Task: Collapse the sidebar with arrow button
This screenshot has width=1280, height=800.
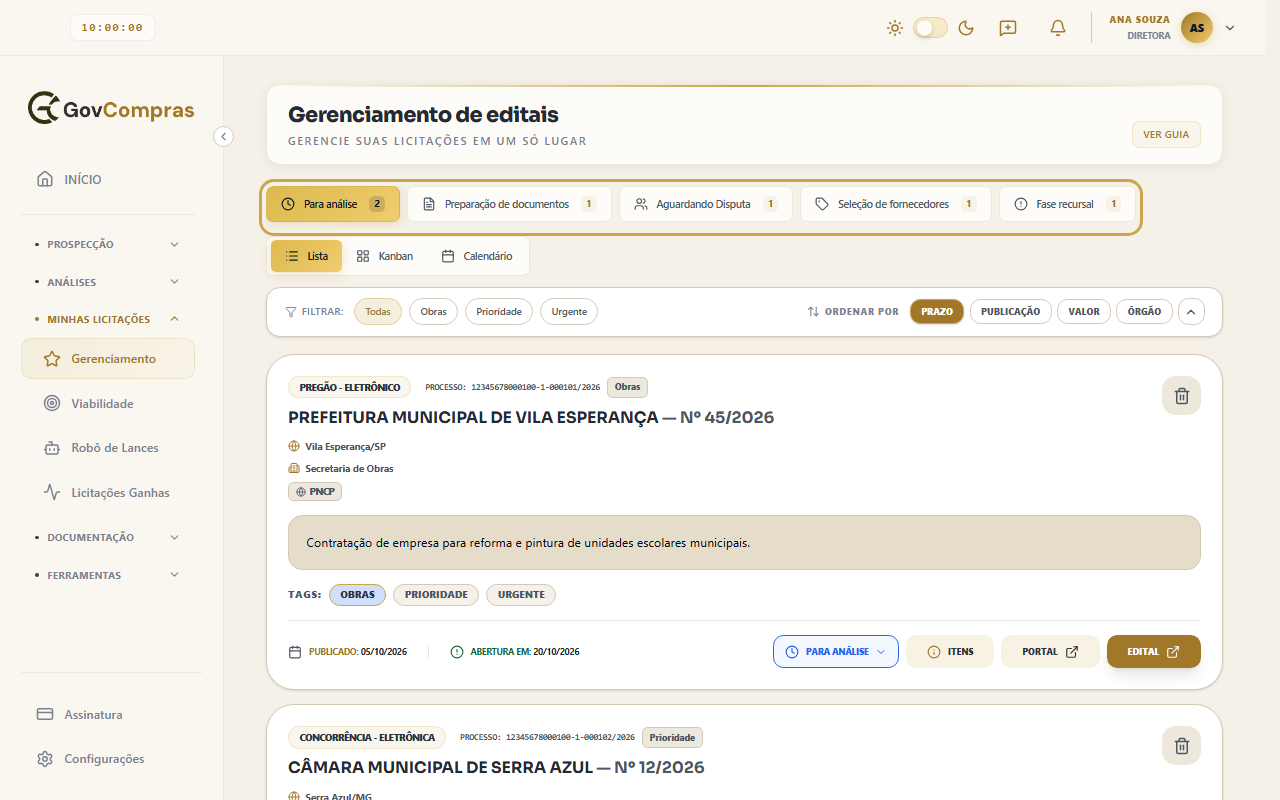Action: tap(224, 136)
